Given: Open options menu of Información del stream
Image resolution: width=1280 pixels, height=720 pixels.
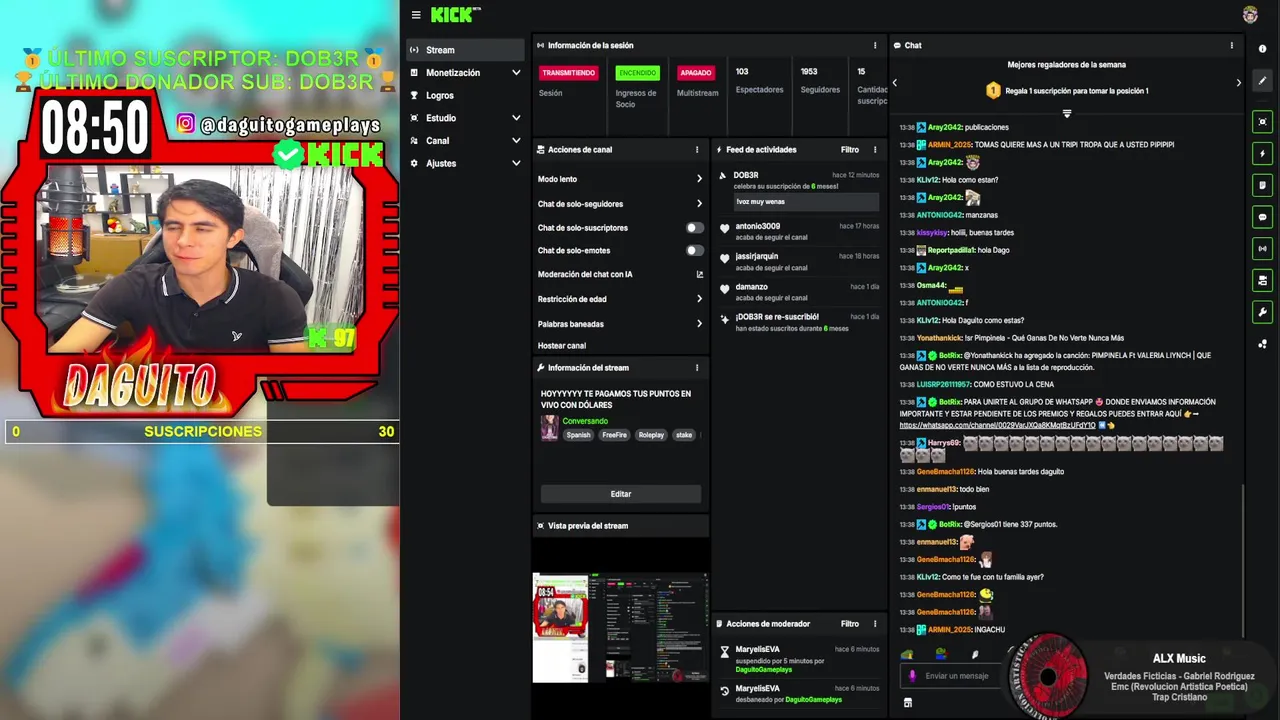Looking at the screenshot, I should point(697,368).
